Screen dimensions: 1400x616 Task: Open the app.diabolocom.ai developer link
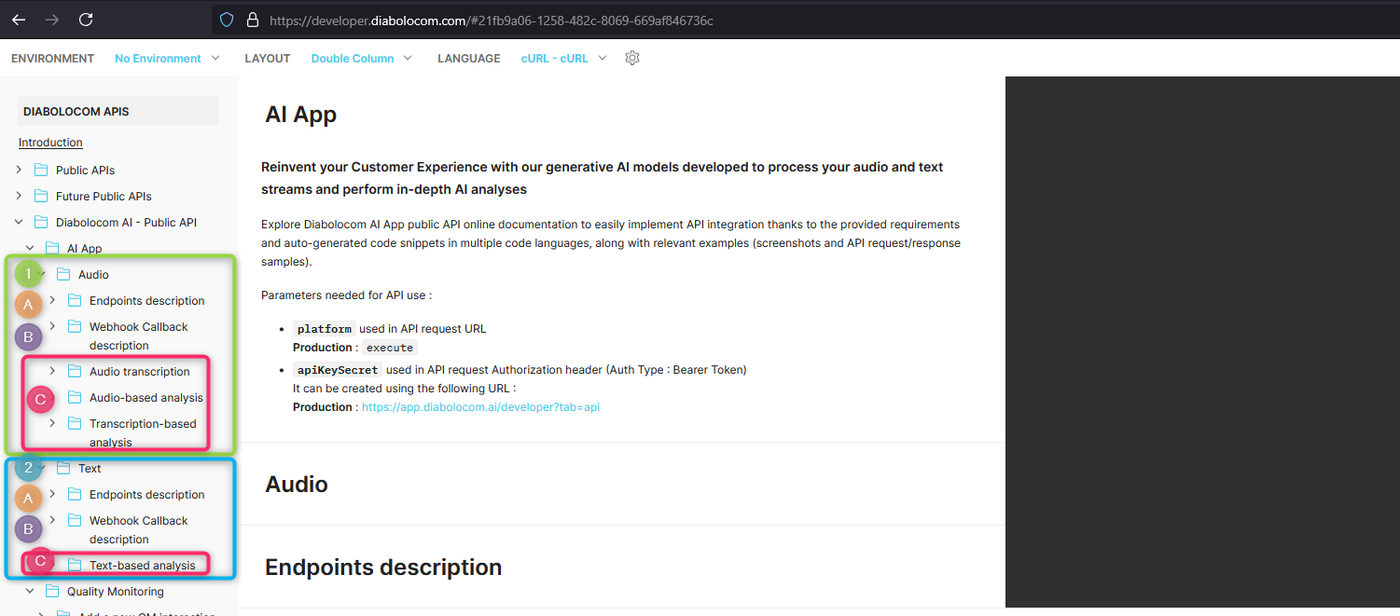[x=480, y=407]
